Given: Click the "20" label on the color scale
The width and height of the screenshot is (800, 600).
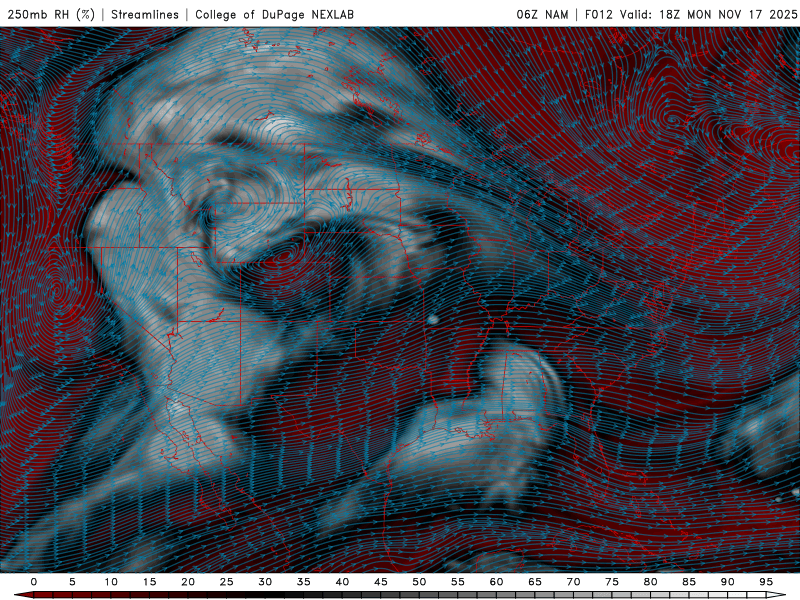Looking at the screenshot, I should [x=188, y=582].
